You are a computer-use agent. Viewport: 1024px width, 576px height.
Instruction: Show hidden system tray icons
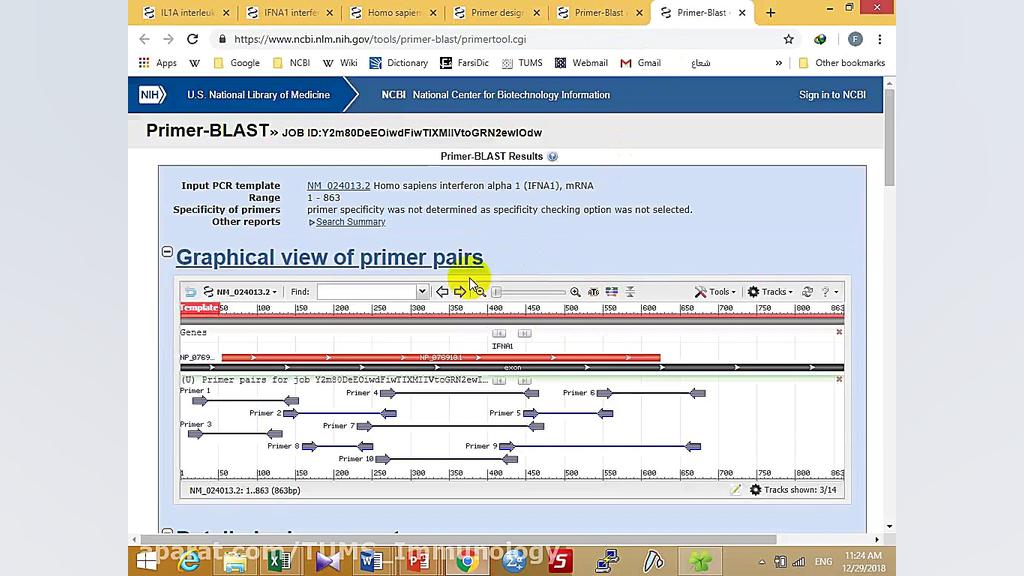[761, 562]
